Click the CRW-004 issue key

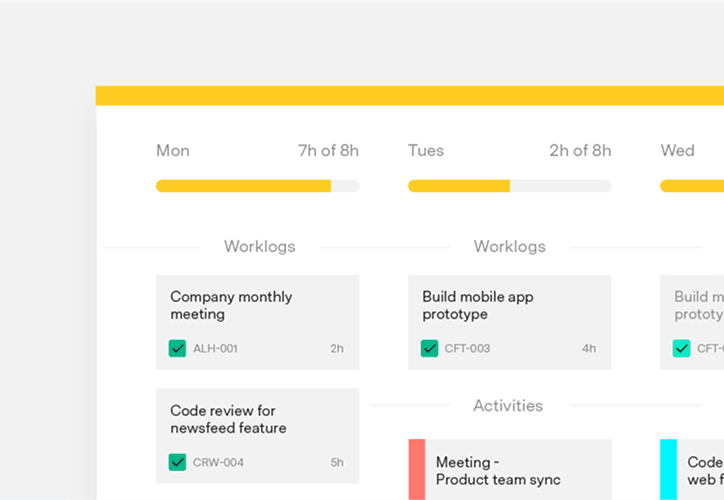[x=218, y=462]
